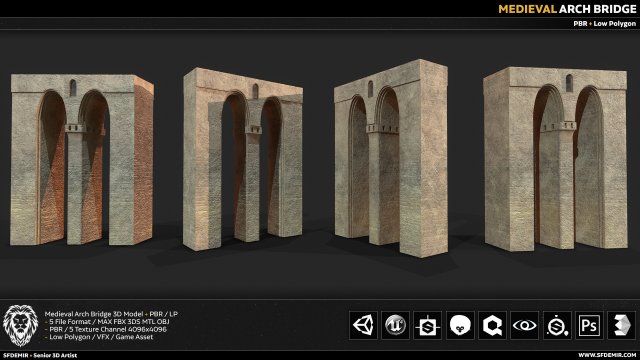
Task: Select the Quixel logo icon
Action: tap(492, 325)
